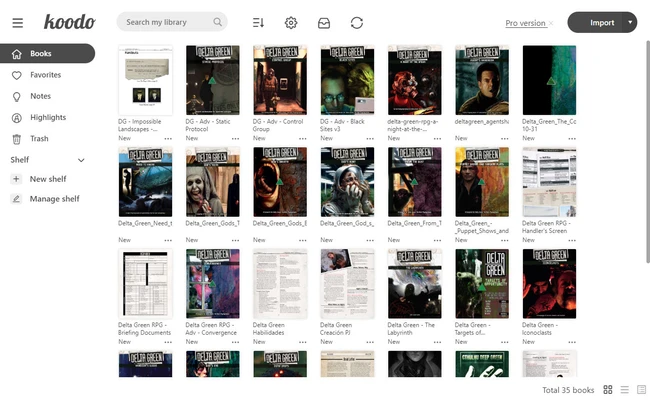Open settings gear icon

click(291, 23)
